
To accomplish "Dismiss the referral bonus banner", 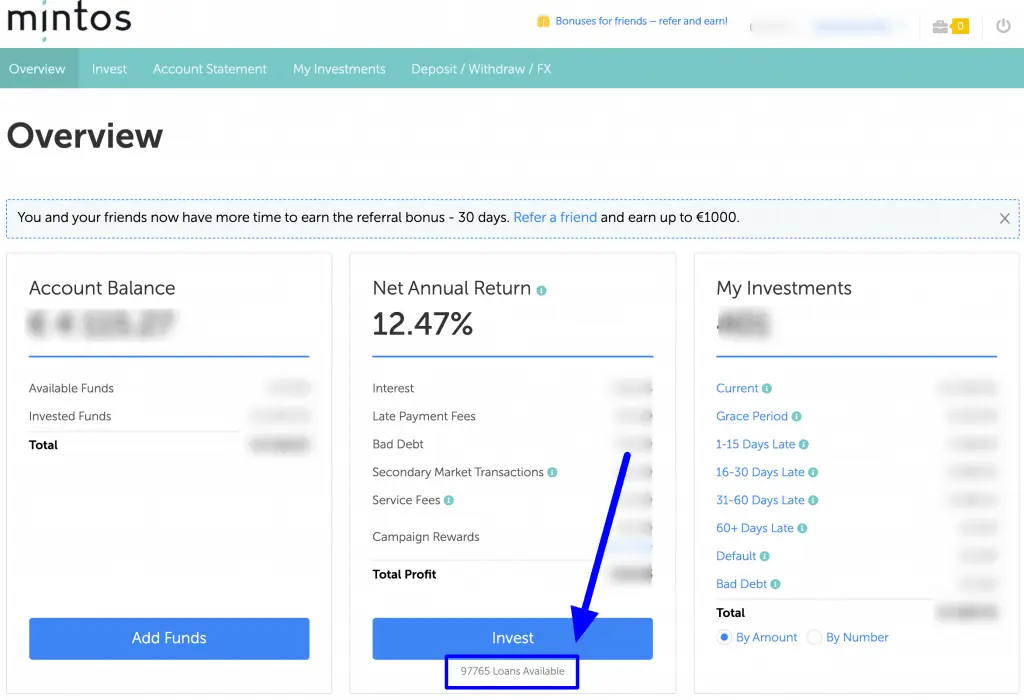I will coord(1004,218).
